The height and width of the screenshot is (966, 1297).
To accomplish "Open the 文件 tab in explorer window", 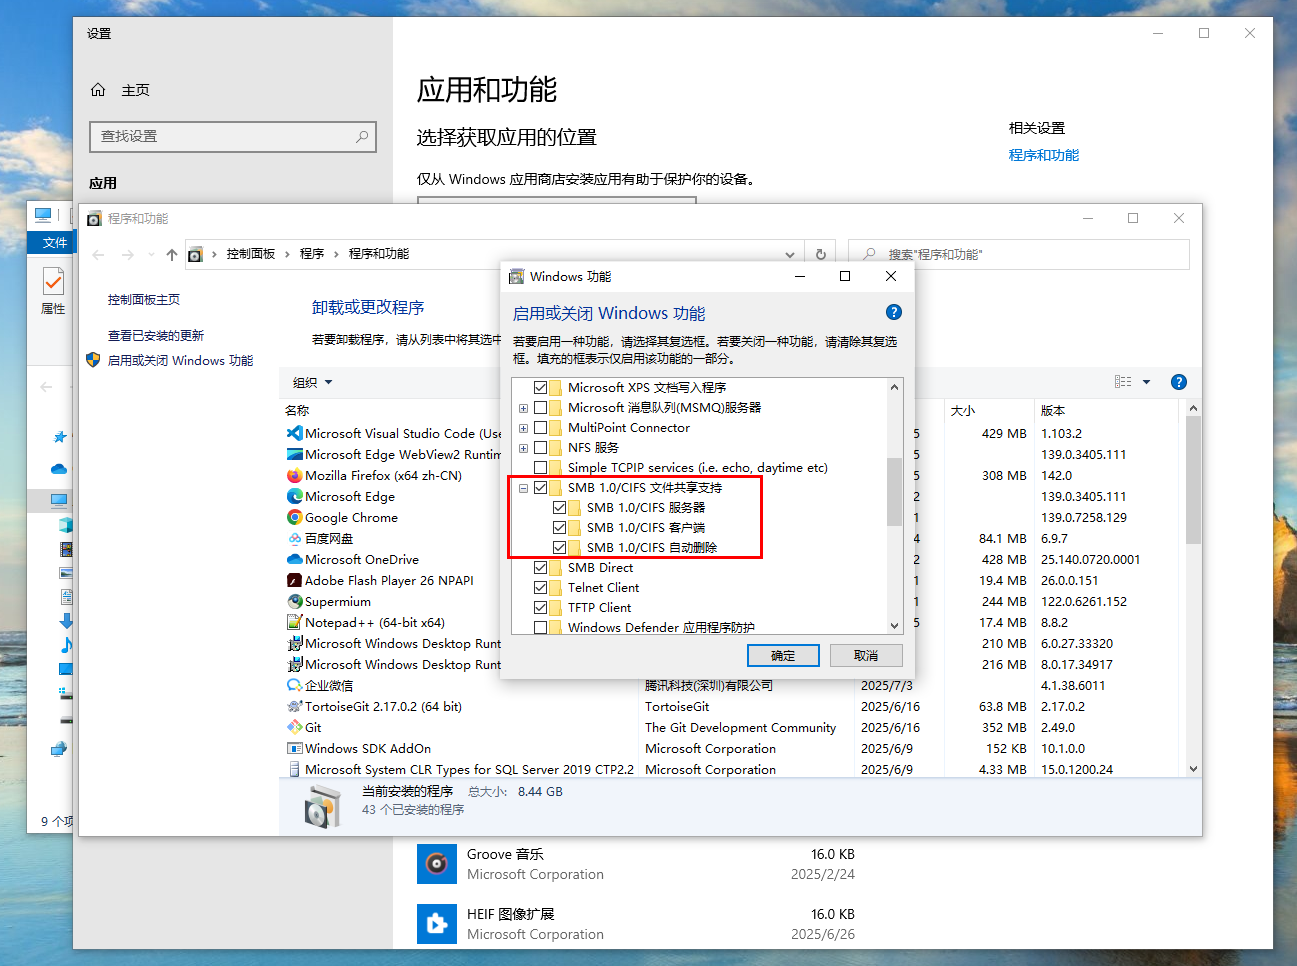I will (x=54, y=242).
